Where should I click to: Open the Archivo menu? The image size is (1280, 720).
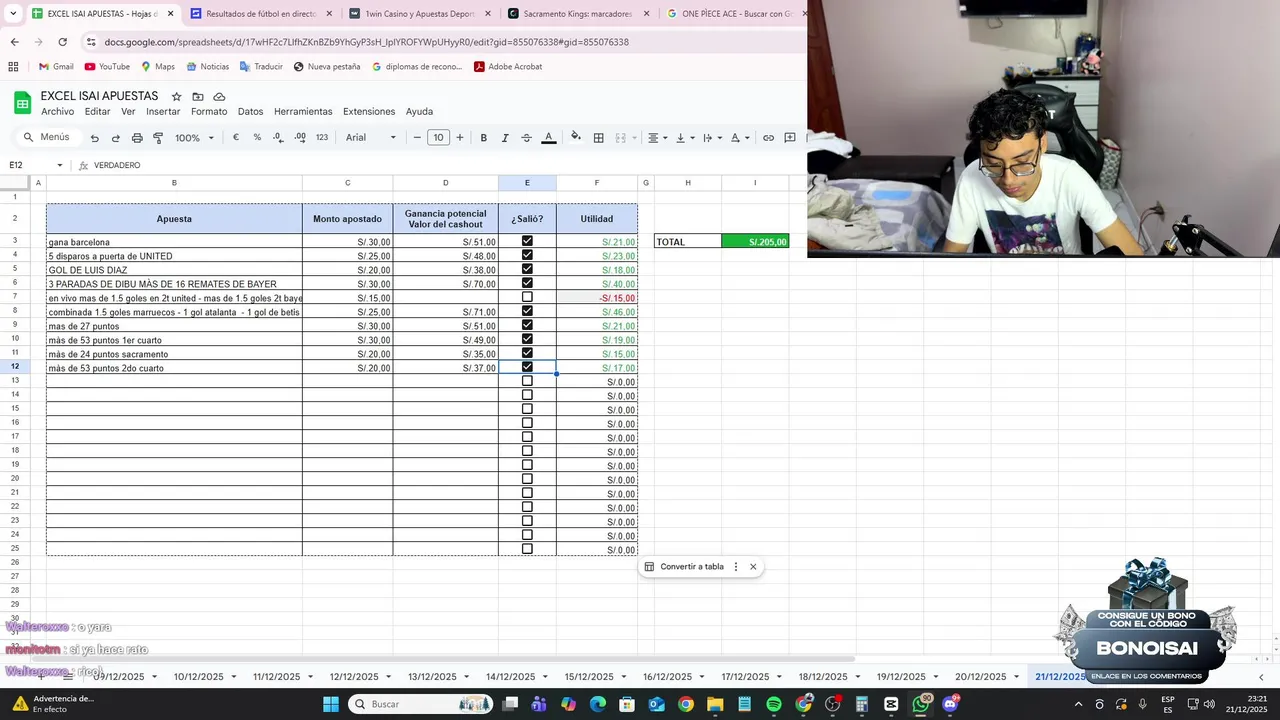pyautogui.click(x=58, y=112)
